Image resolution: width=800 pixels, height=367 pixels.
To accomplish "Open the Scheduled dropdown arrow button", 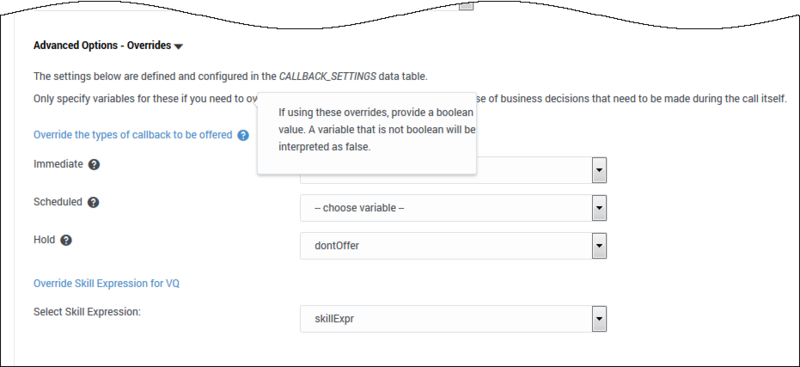I will point(599,208).
